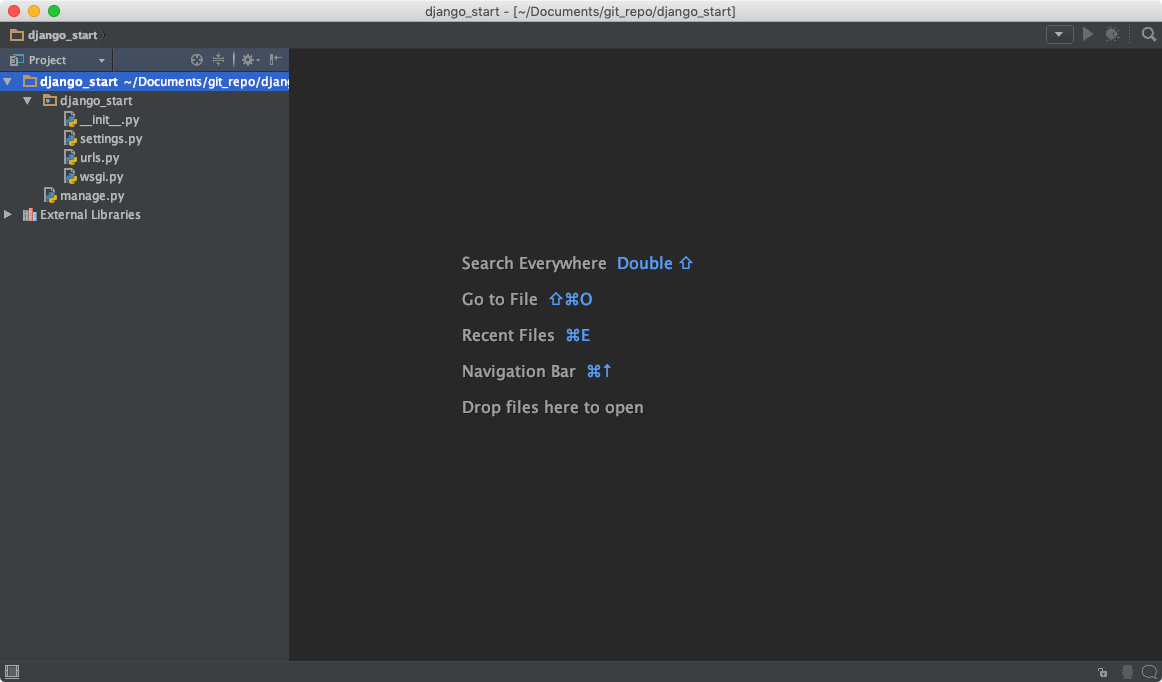
Task: Open the Hector inspector icon in status bar
Action: click(1127, 672)
